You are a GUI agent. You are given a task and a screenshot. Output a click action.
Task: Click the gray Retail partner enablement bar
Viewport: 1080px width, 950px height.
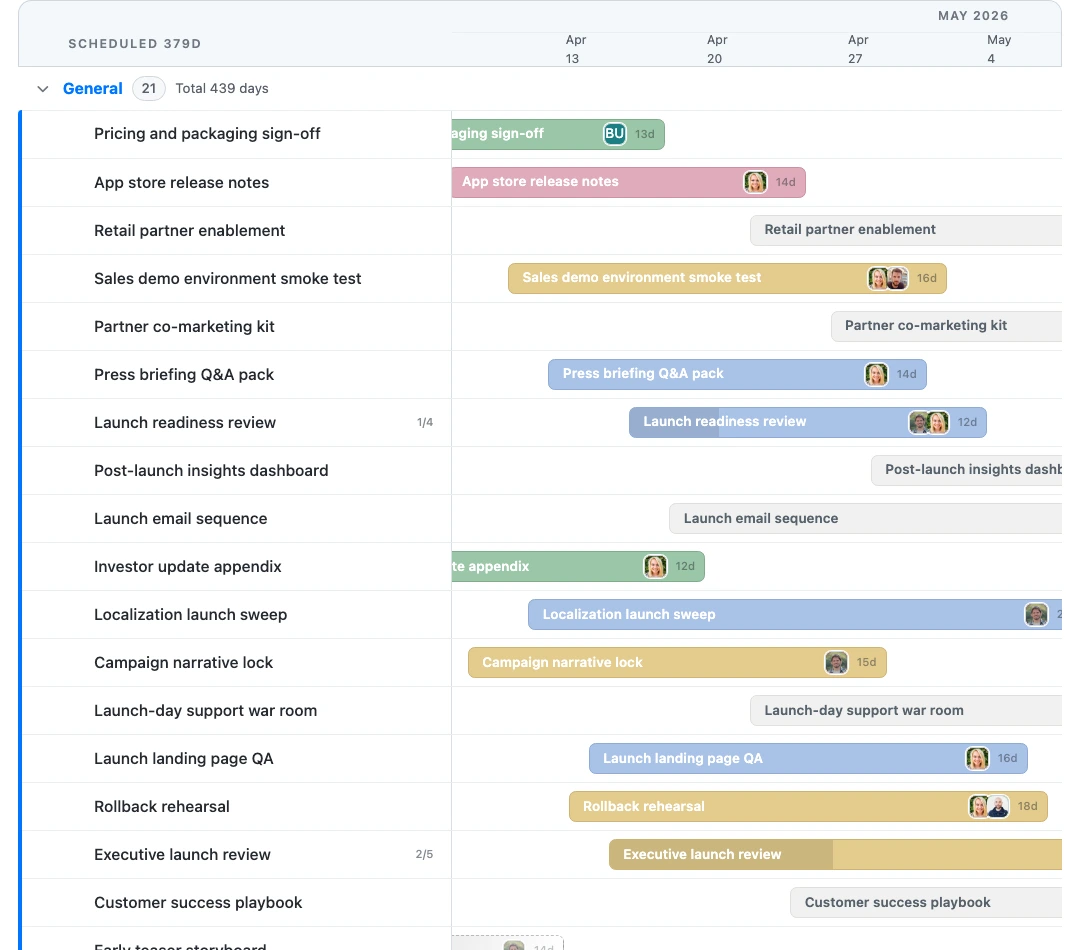(x=906, y=230)
